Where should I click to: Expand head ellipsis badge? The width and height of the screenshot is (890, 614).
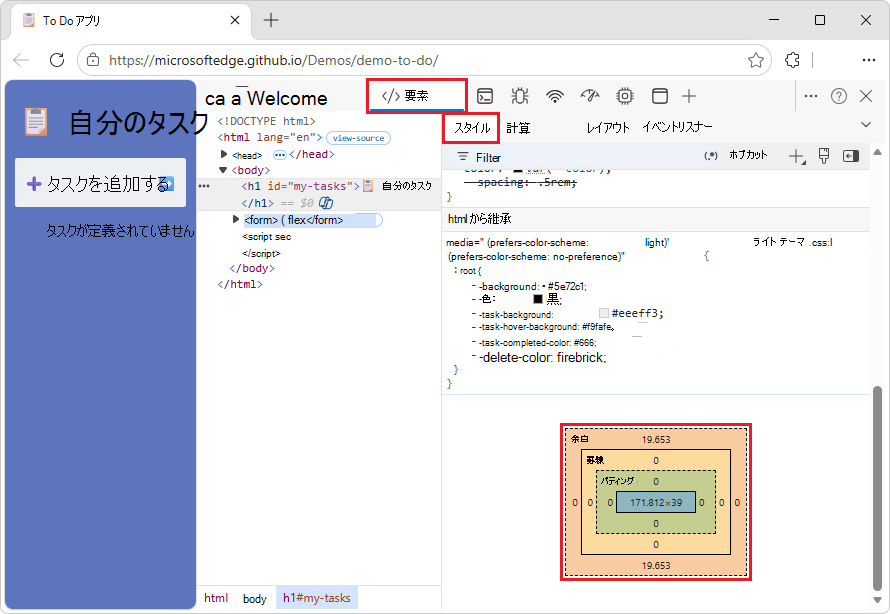point(279,155)
